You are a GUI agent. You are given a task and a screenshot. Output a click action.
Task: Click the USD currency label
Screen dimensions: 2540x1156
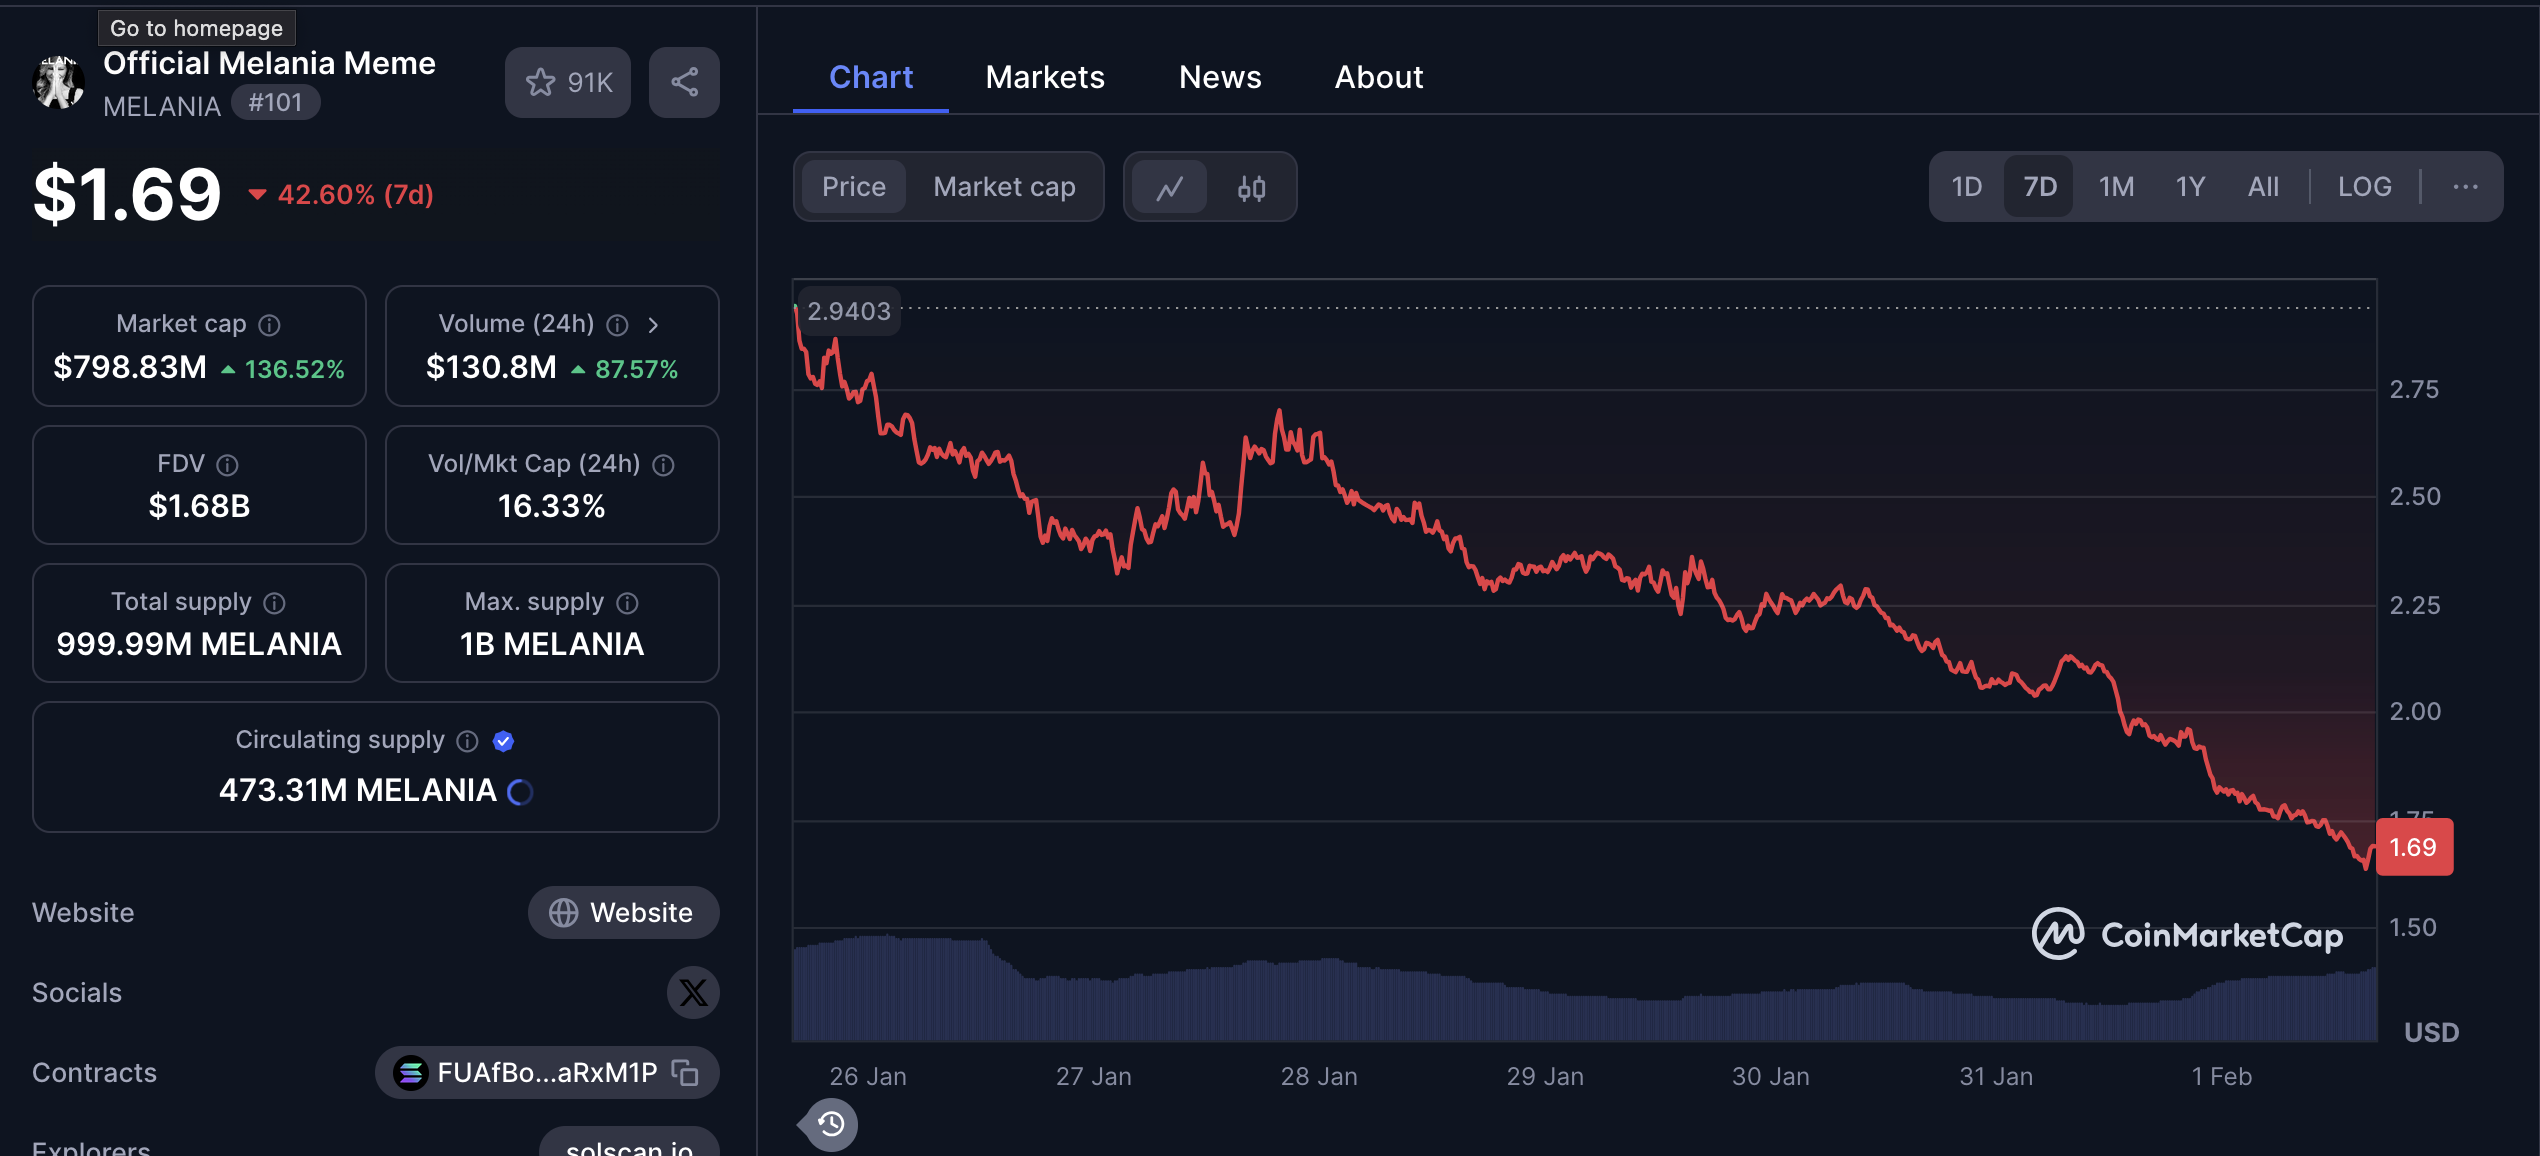pyautogui.click(x=2431, y=1032)
